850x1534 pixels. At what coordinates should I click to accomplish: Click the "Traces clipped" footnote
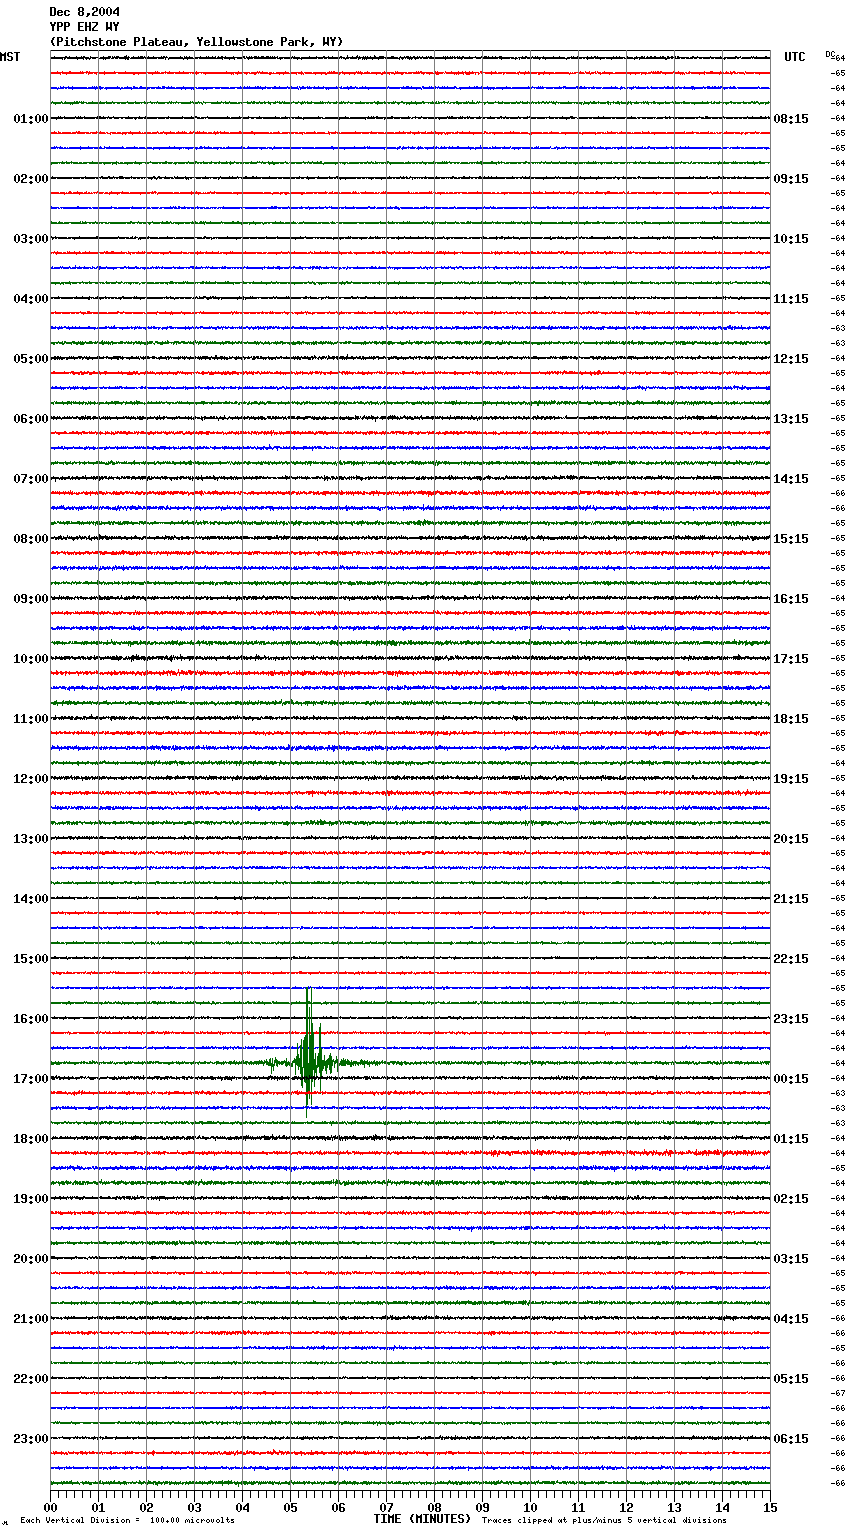tap(604, 1521)
